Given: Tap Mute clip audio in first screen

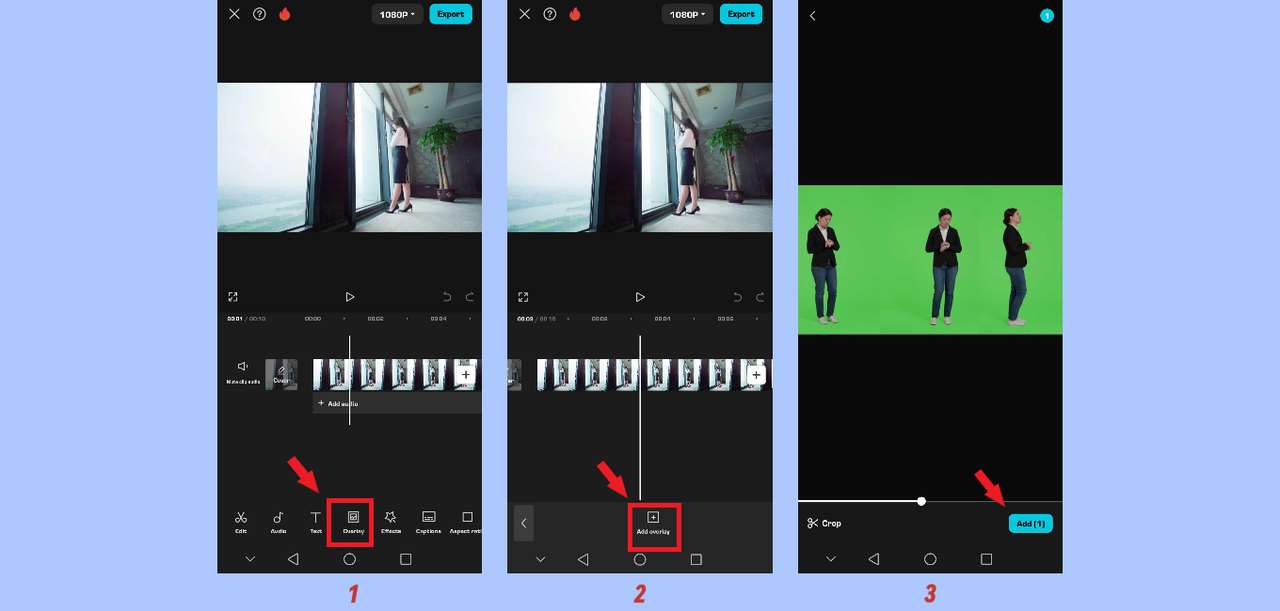Looking at the screenshot, I should click(x=242, y=373).
